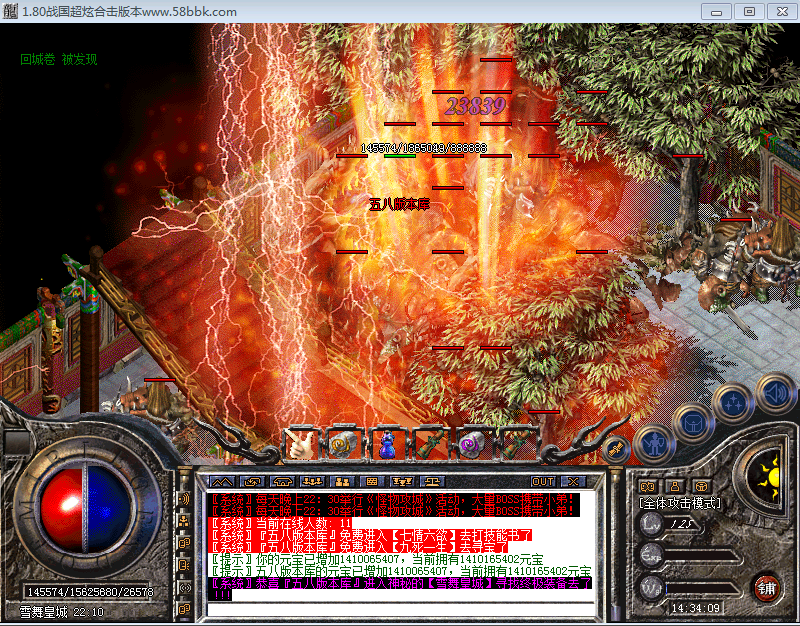The height and width of the screenshot is (626, 800).
Task: Toggle game sound with the speaker button
Action: (774, 392)
